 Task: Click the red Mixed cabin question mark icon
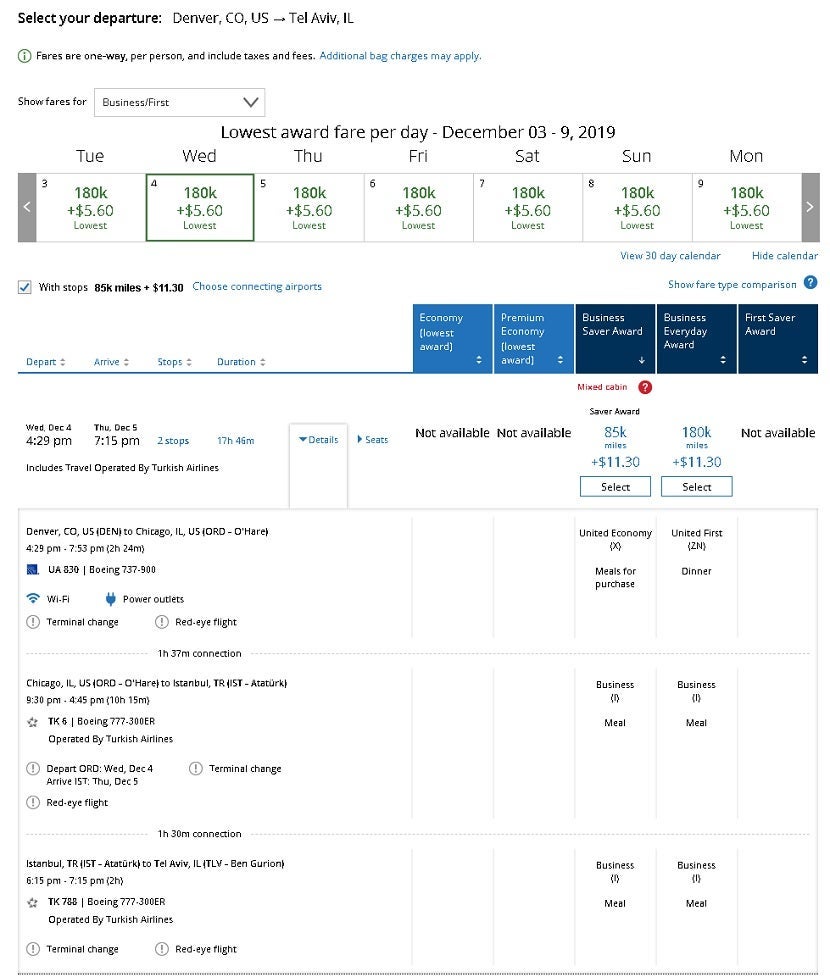point(645,388)
